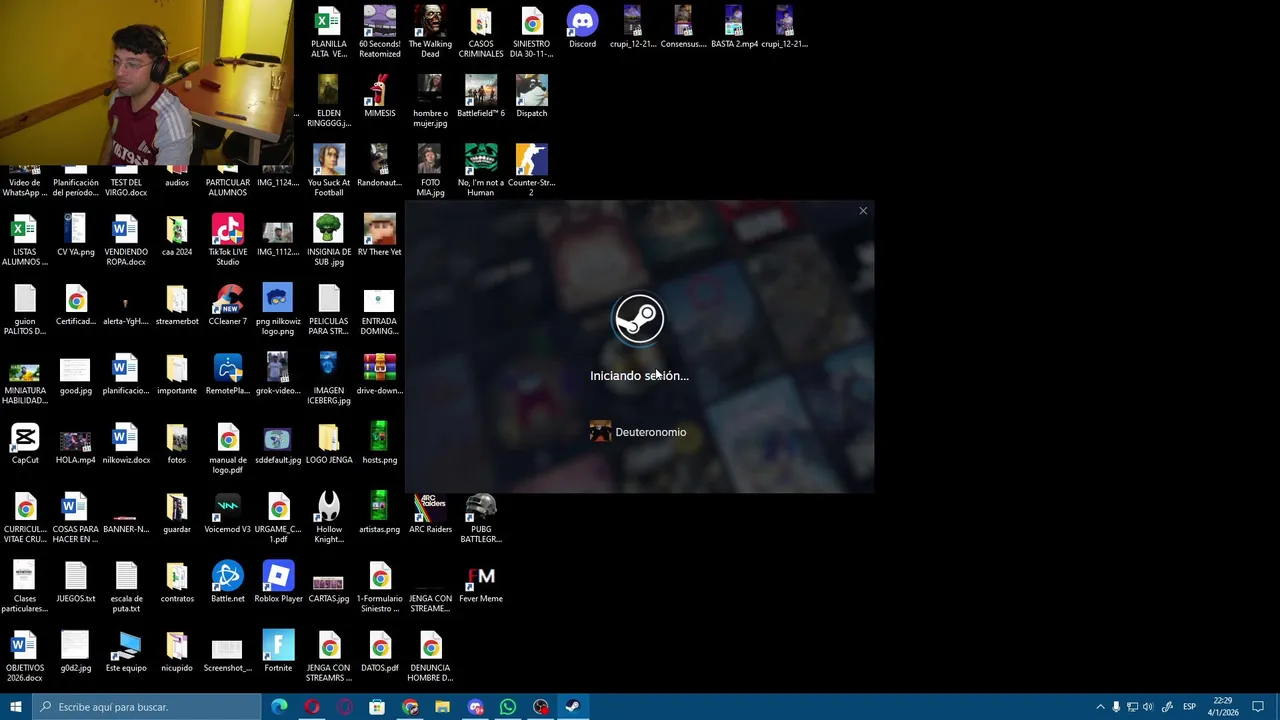Open the DATOS.pdf file
Image resolution: width=1280 pixels, height=720 pixels.
pos(379,651)
